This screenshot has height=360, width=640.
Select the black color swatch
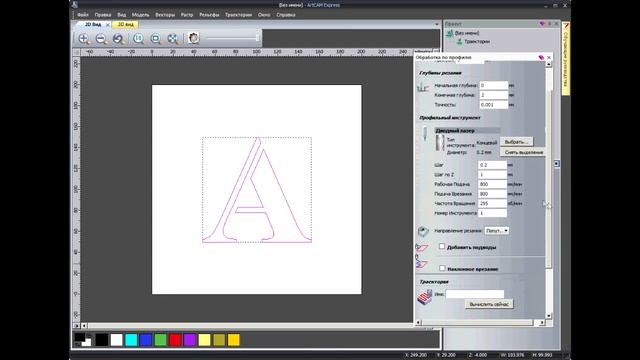pyautogui.click(x=102, y=340)
